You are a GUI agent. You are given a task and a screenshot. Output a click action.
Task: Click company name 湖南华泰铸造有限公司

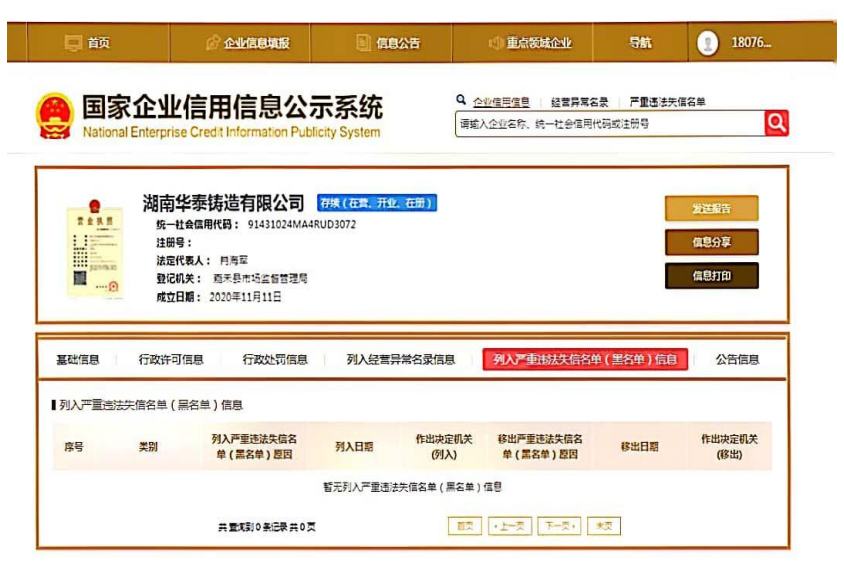click(223, 203)
